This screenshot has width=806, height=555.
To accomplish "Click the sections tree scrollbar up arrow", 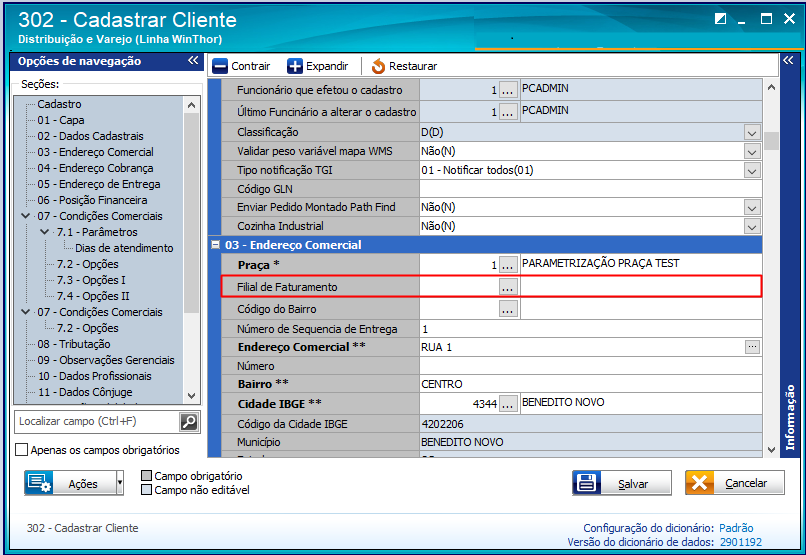I will pyautogui.click(x=191, y=105).
